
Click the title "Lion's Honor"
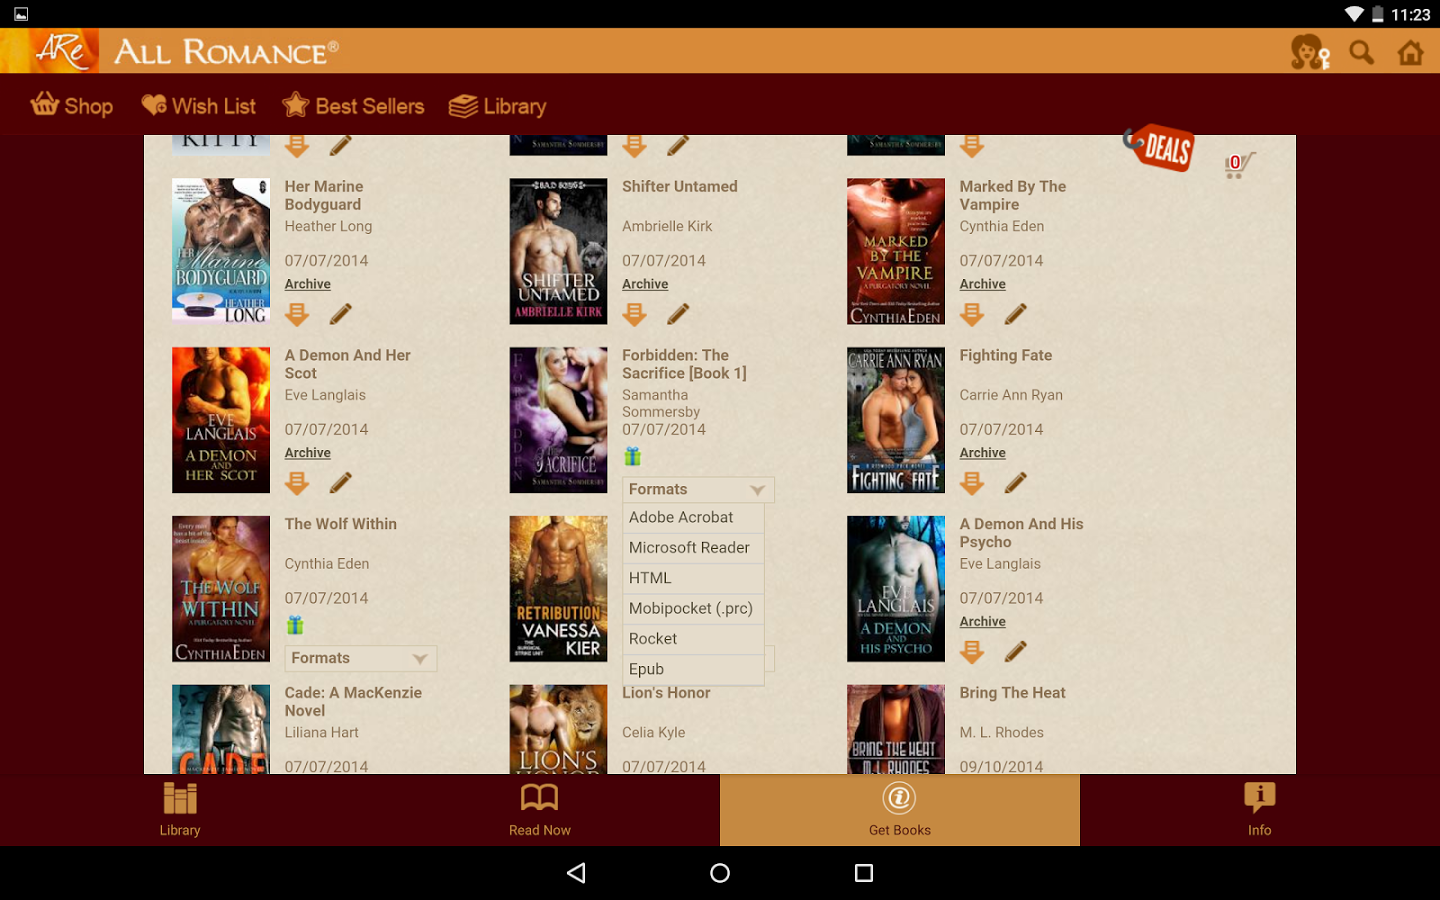(x=666, y=693)
